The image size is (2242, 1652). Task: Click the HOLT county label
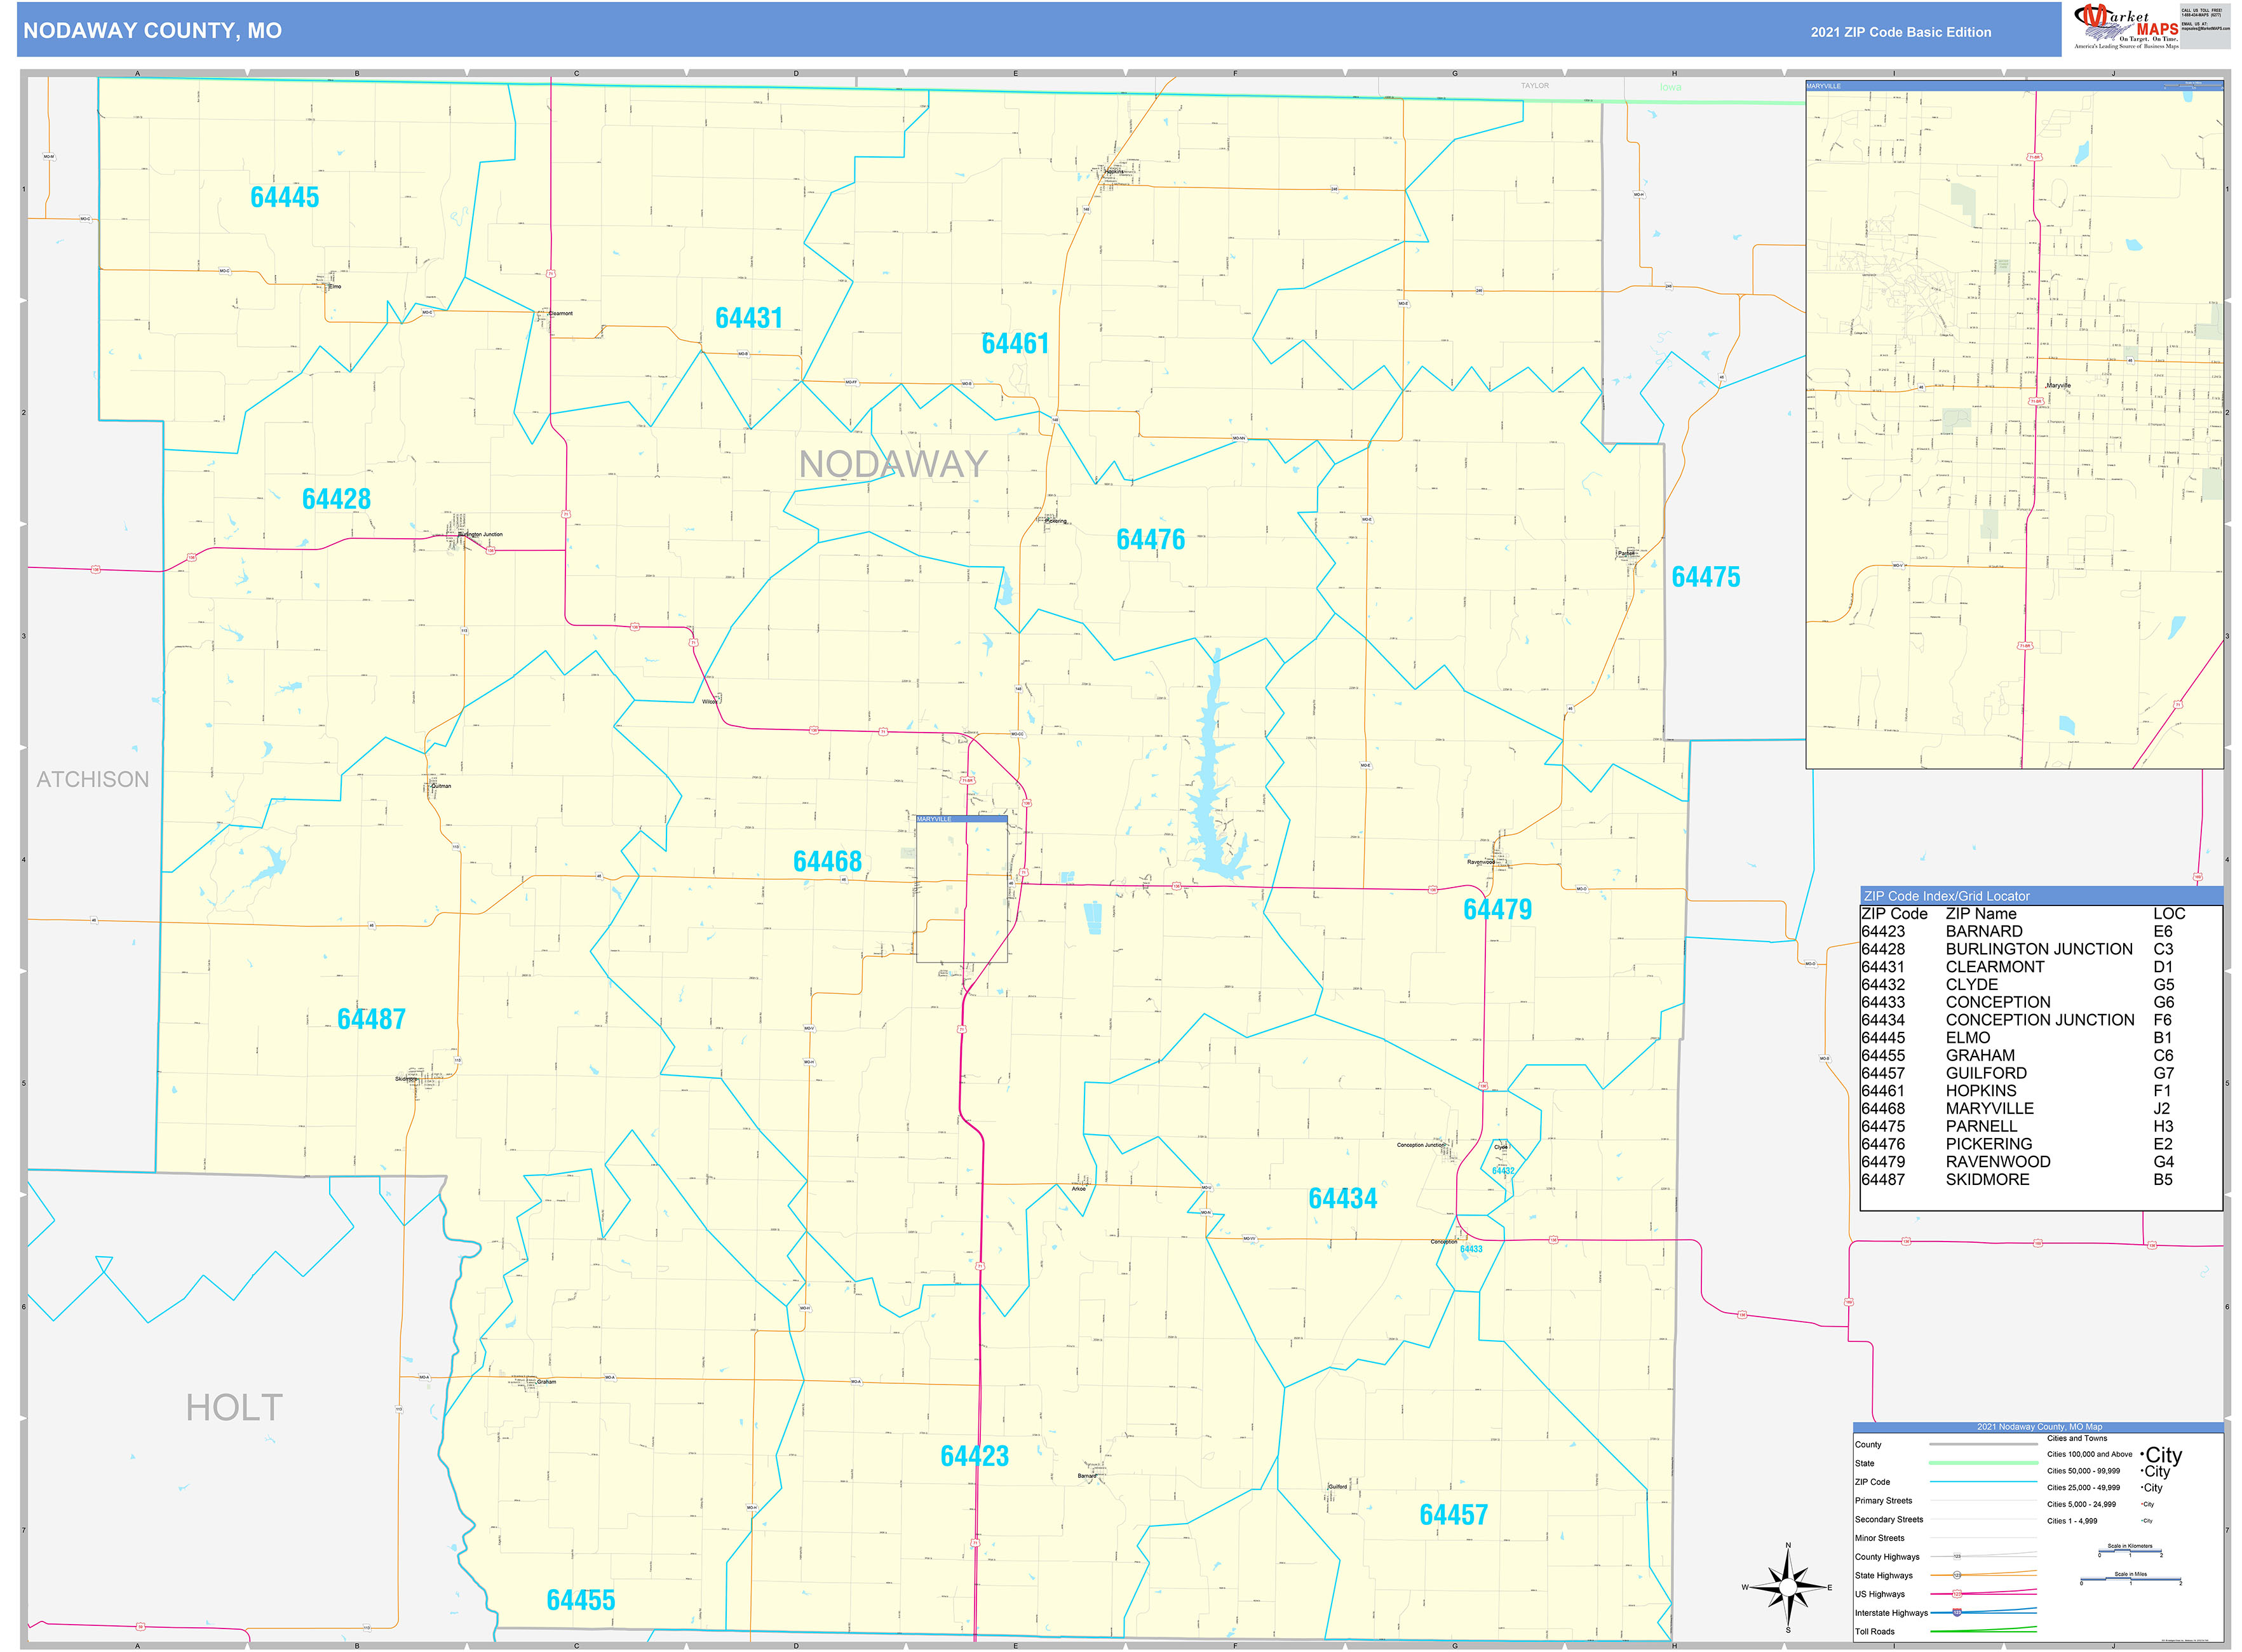coord(234,1408)
